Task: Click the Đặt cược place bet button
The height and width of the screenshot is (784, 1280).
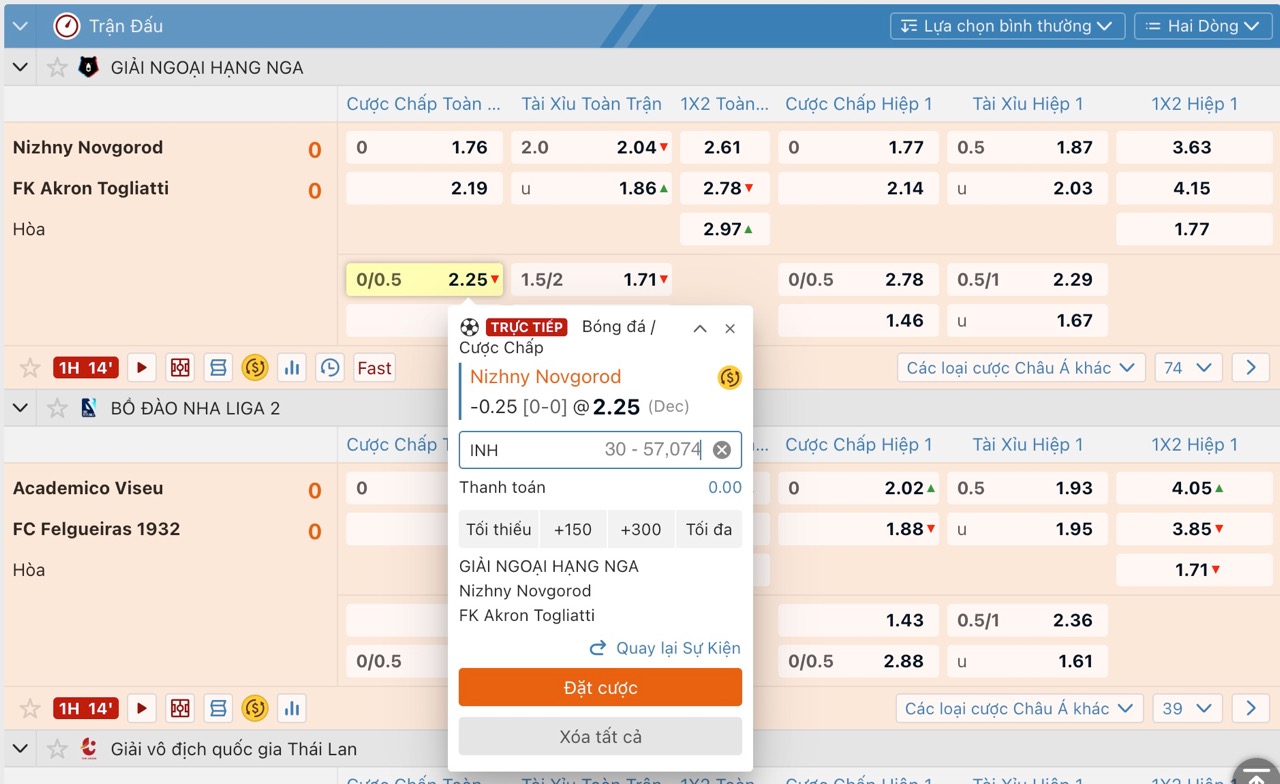Action: 600,688
